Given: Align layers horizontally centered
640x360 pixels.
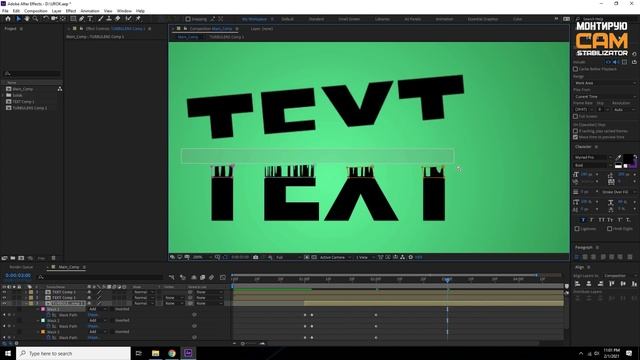Looking at the screenshot, I should [589, 284].
